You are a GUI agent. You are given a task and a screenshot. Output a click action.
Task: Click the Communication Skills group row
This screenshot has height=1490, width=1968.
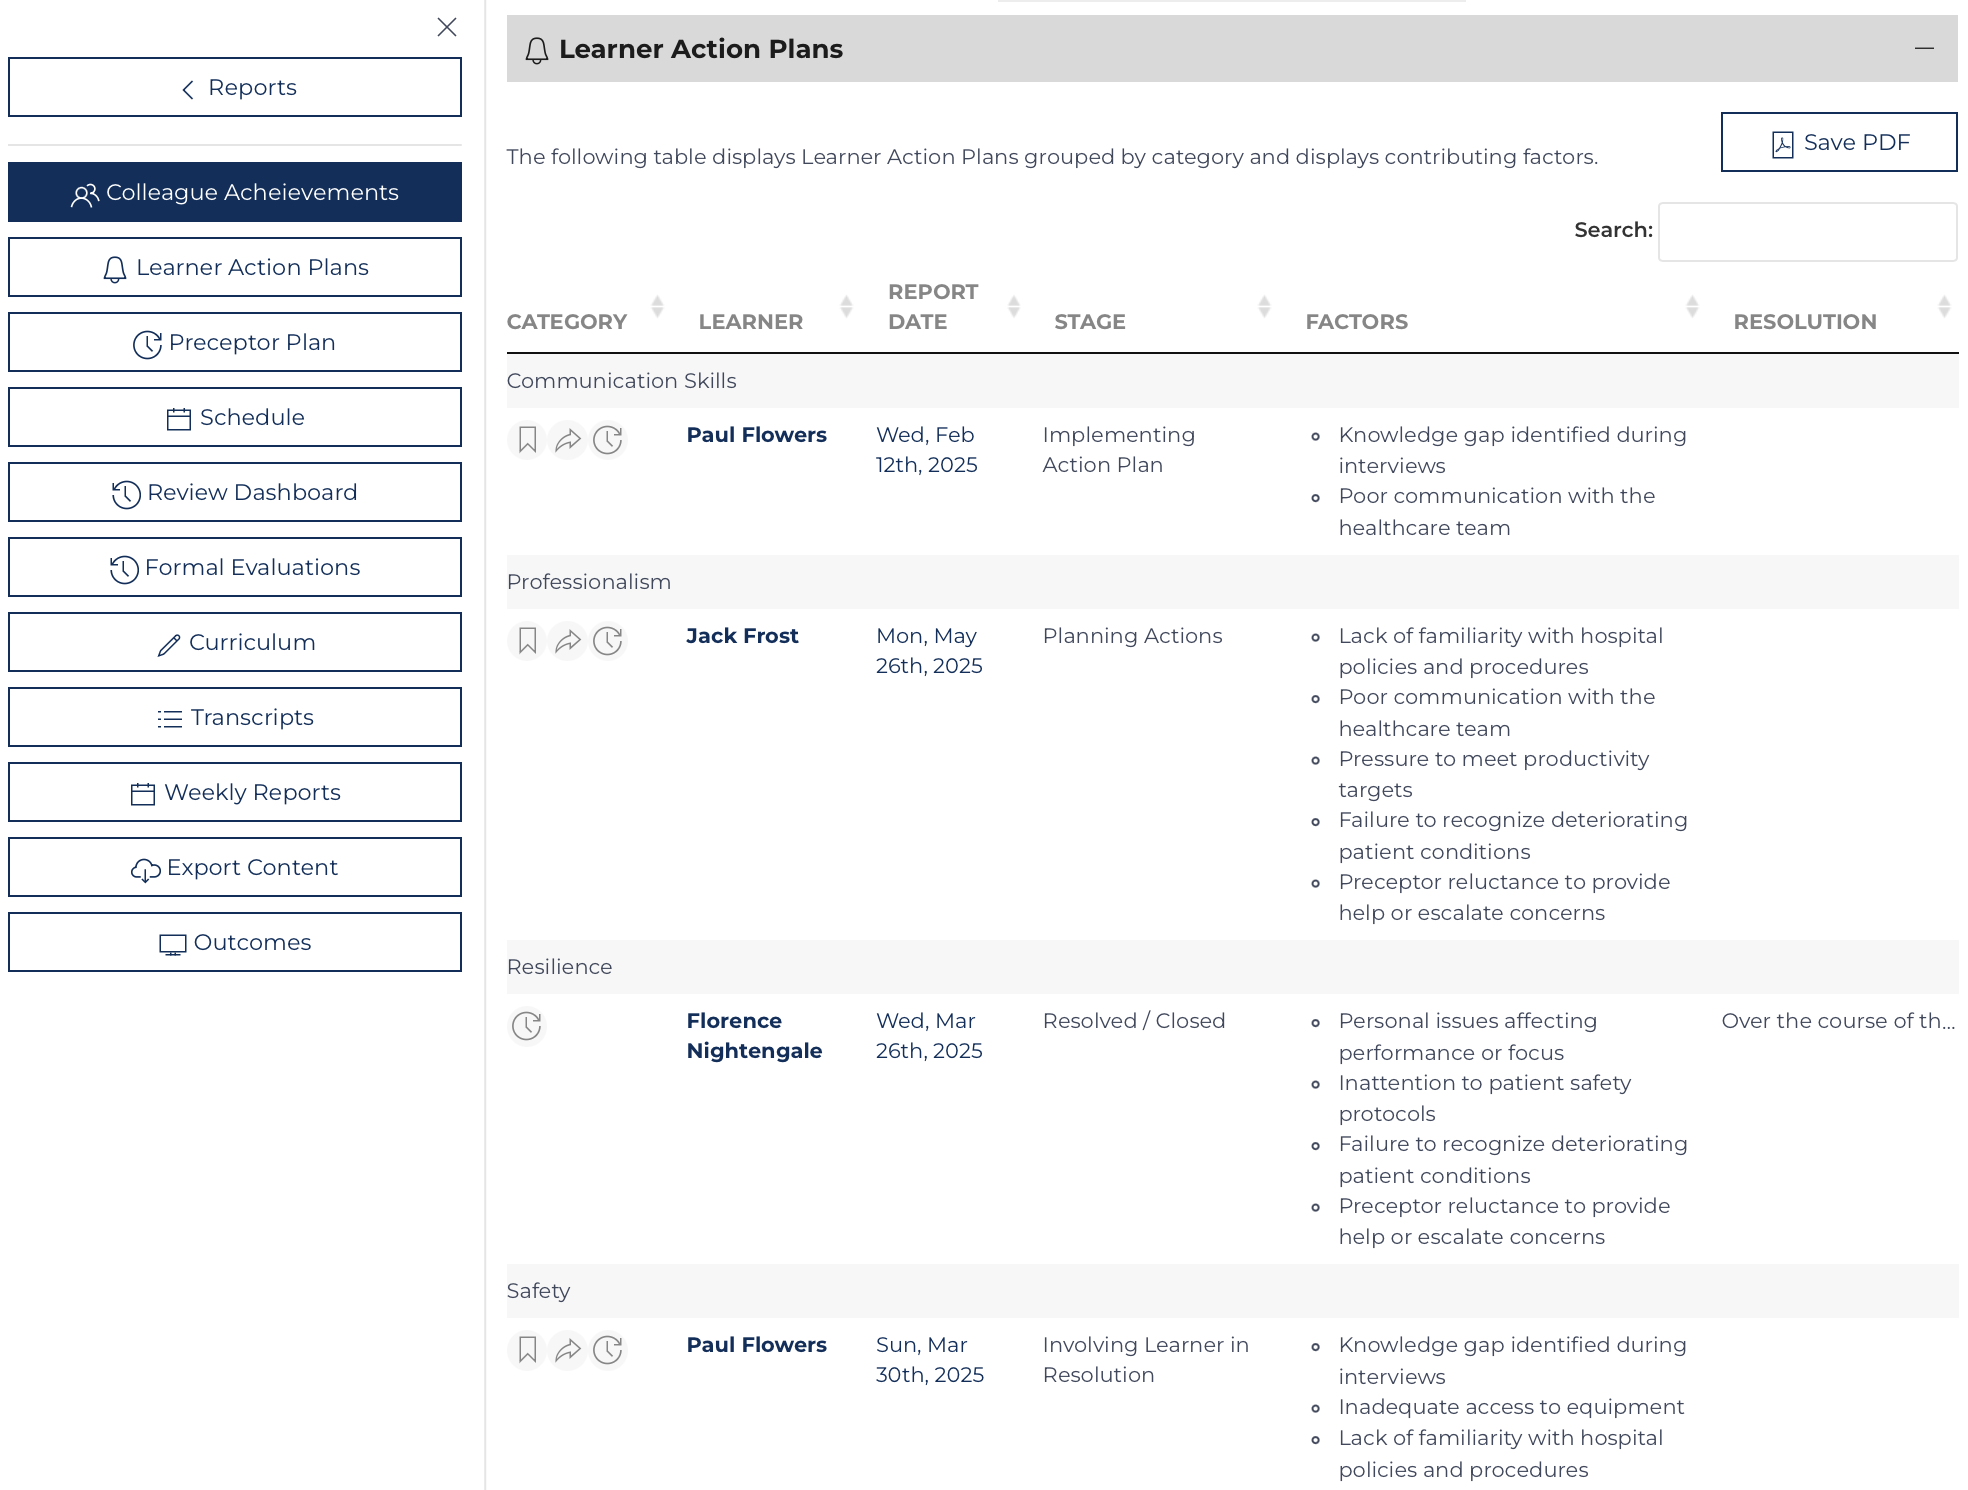(x=1232, y=381)
